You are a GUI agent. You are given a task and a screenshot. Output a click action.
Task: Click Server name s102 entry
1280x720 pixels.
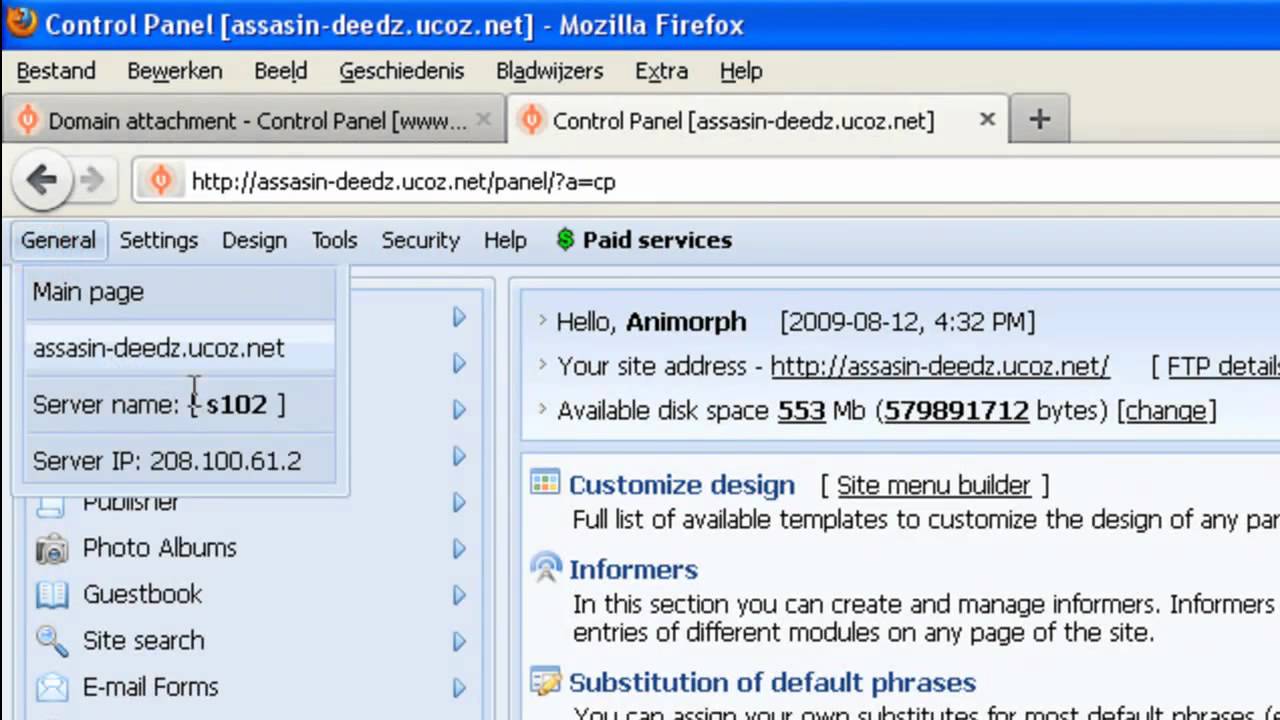pos(180,404)
